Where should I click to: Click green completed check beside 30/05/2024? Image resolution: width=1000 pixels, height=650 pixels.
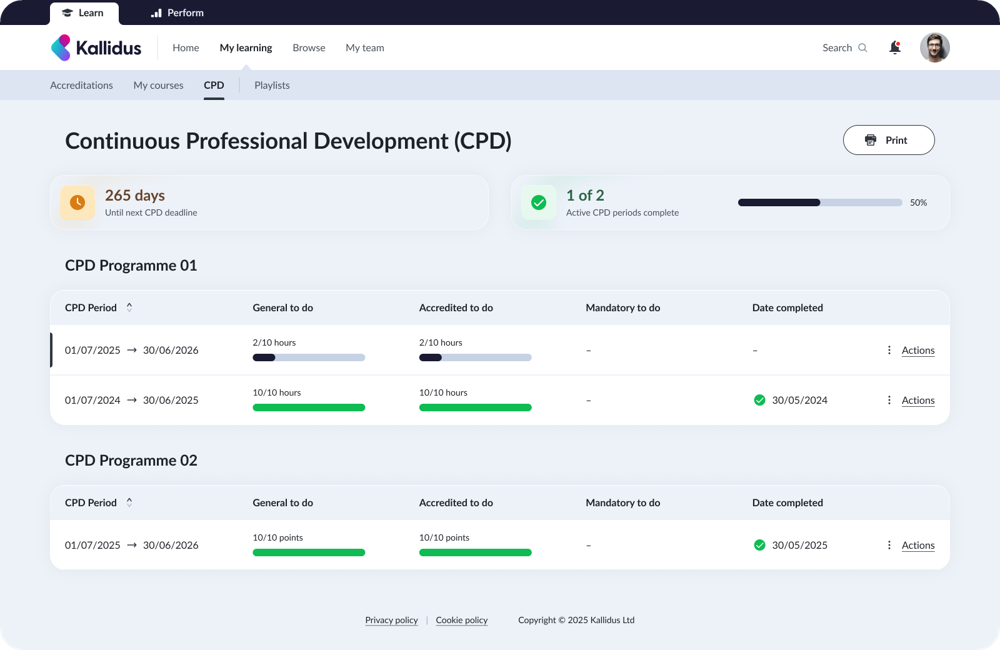[759, 400]
